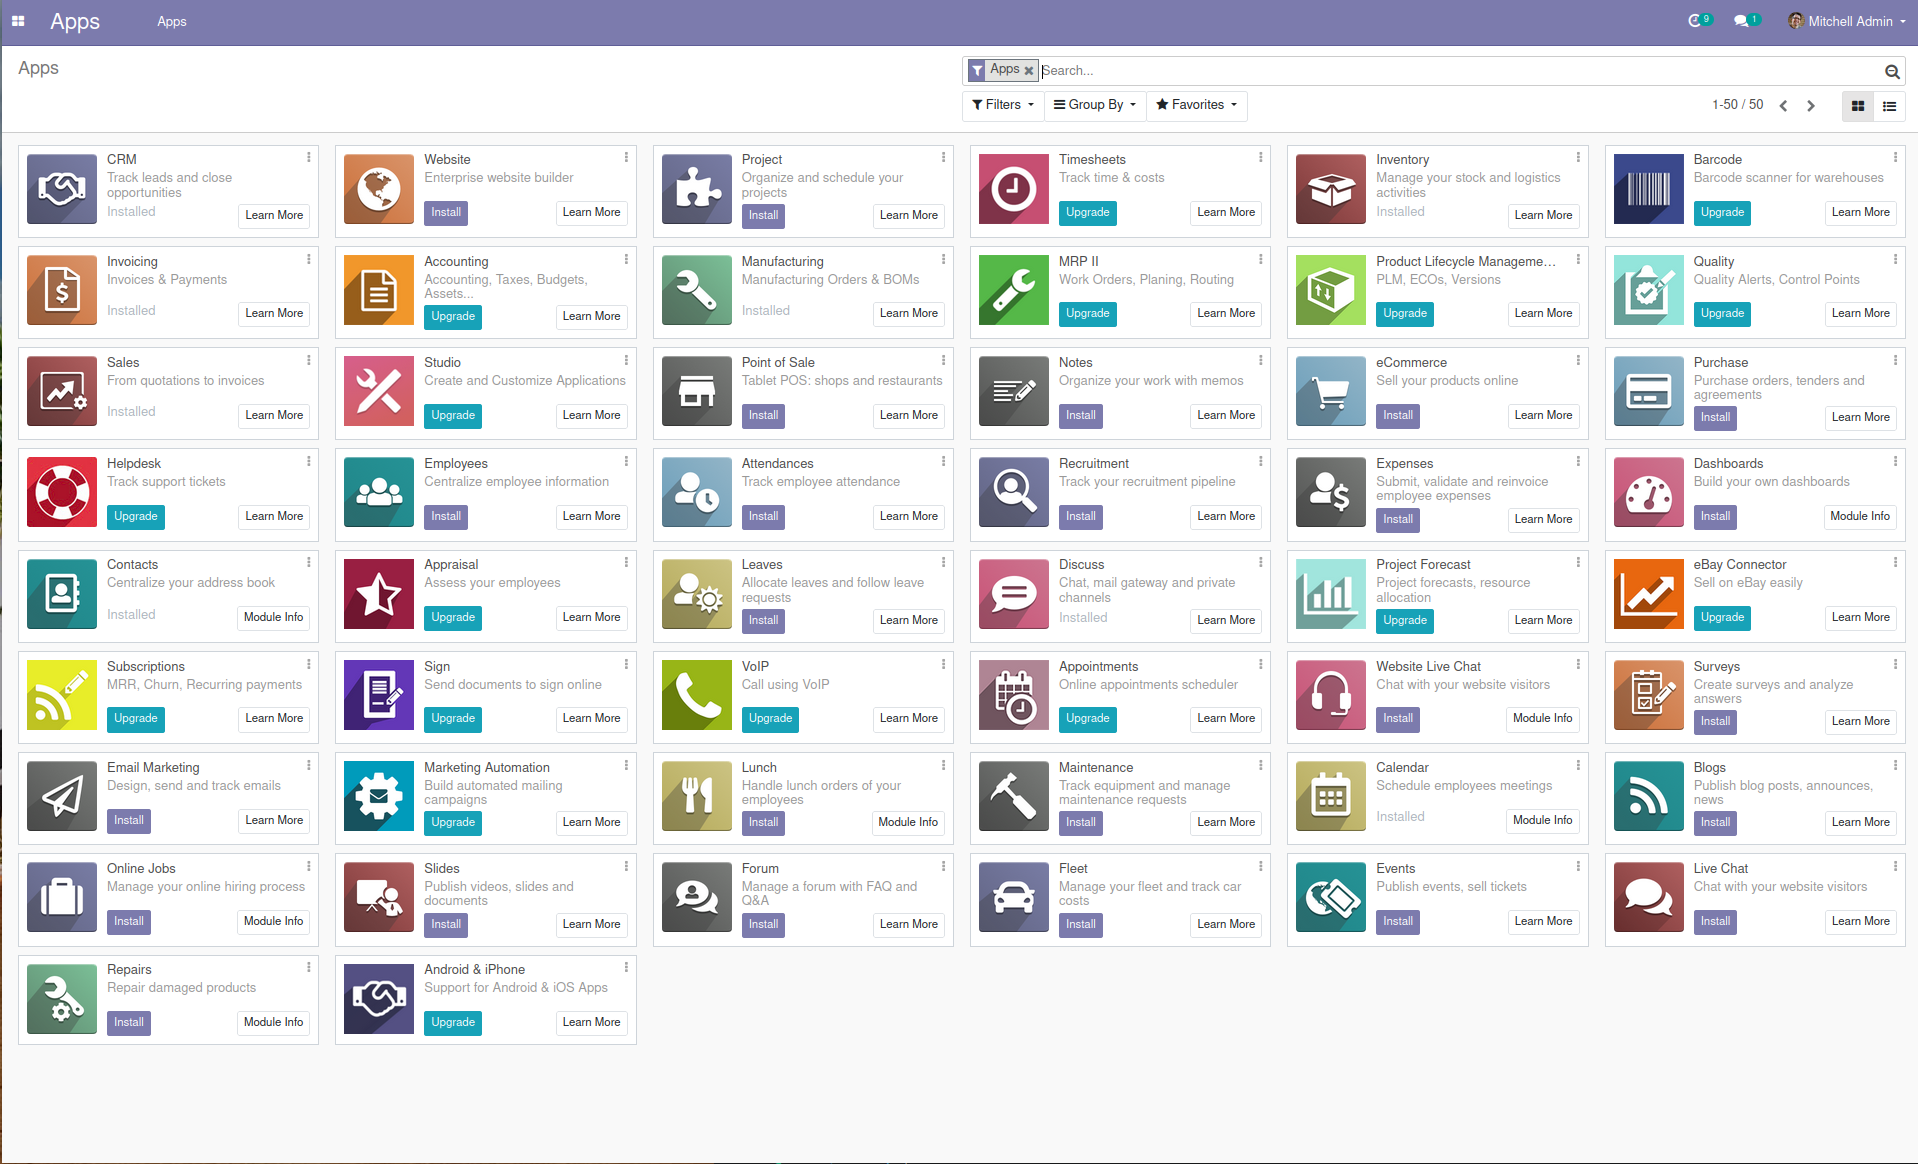1918x1164 pixels.
Task: Switch to list view of apps
Action: pyautogui.click(x=1888, y=105)
